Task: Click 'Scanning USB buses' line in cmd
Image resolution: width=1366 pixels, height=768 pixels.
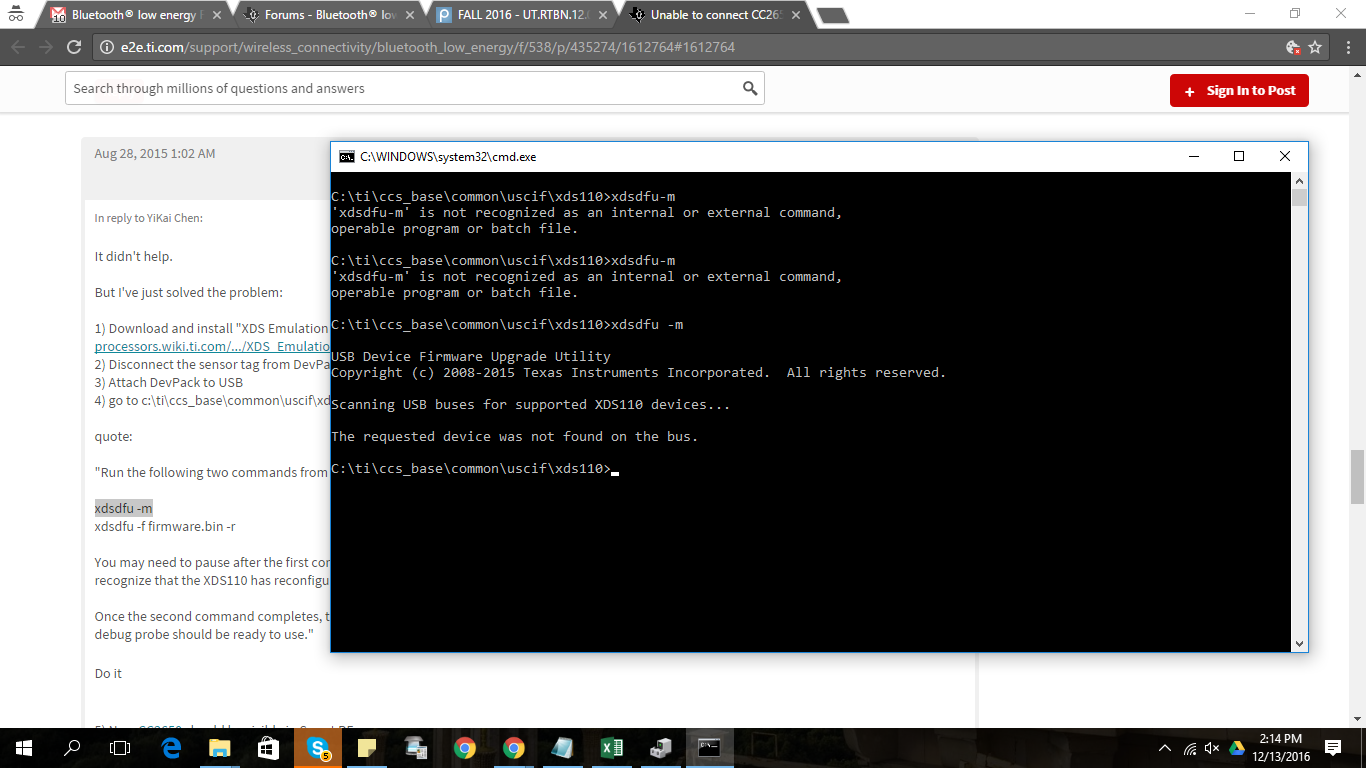Action: pyautogui.click(x=531, y=404)
